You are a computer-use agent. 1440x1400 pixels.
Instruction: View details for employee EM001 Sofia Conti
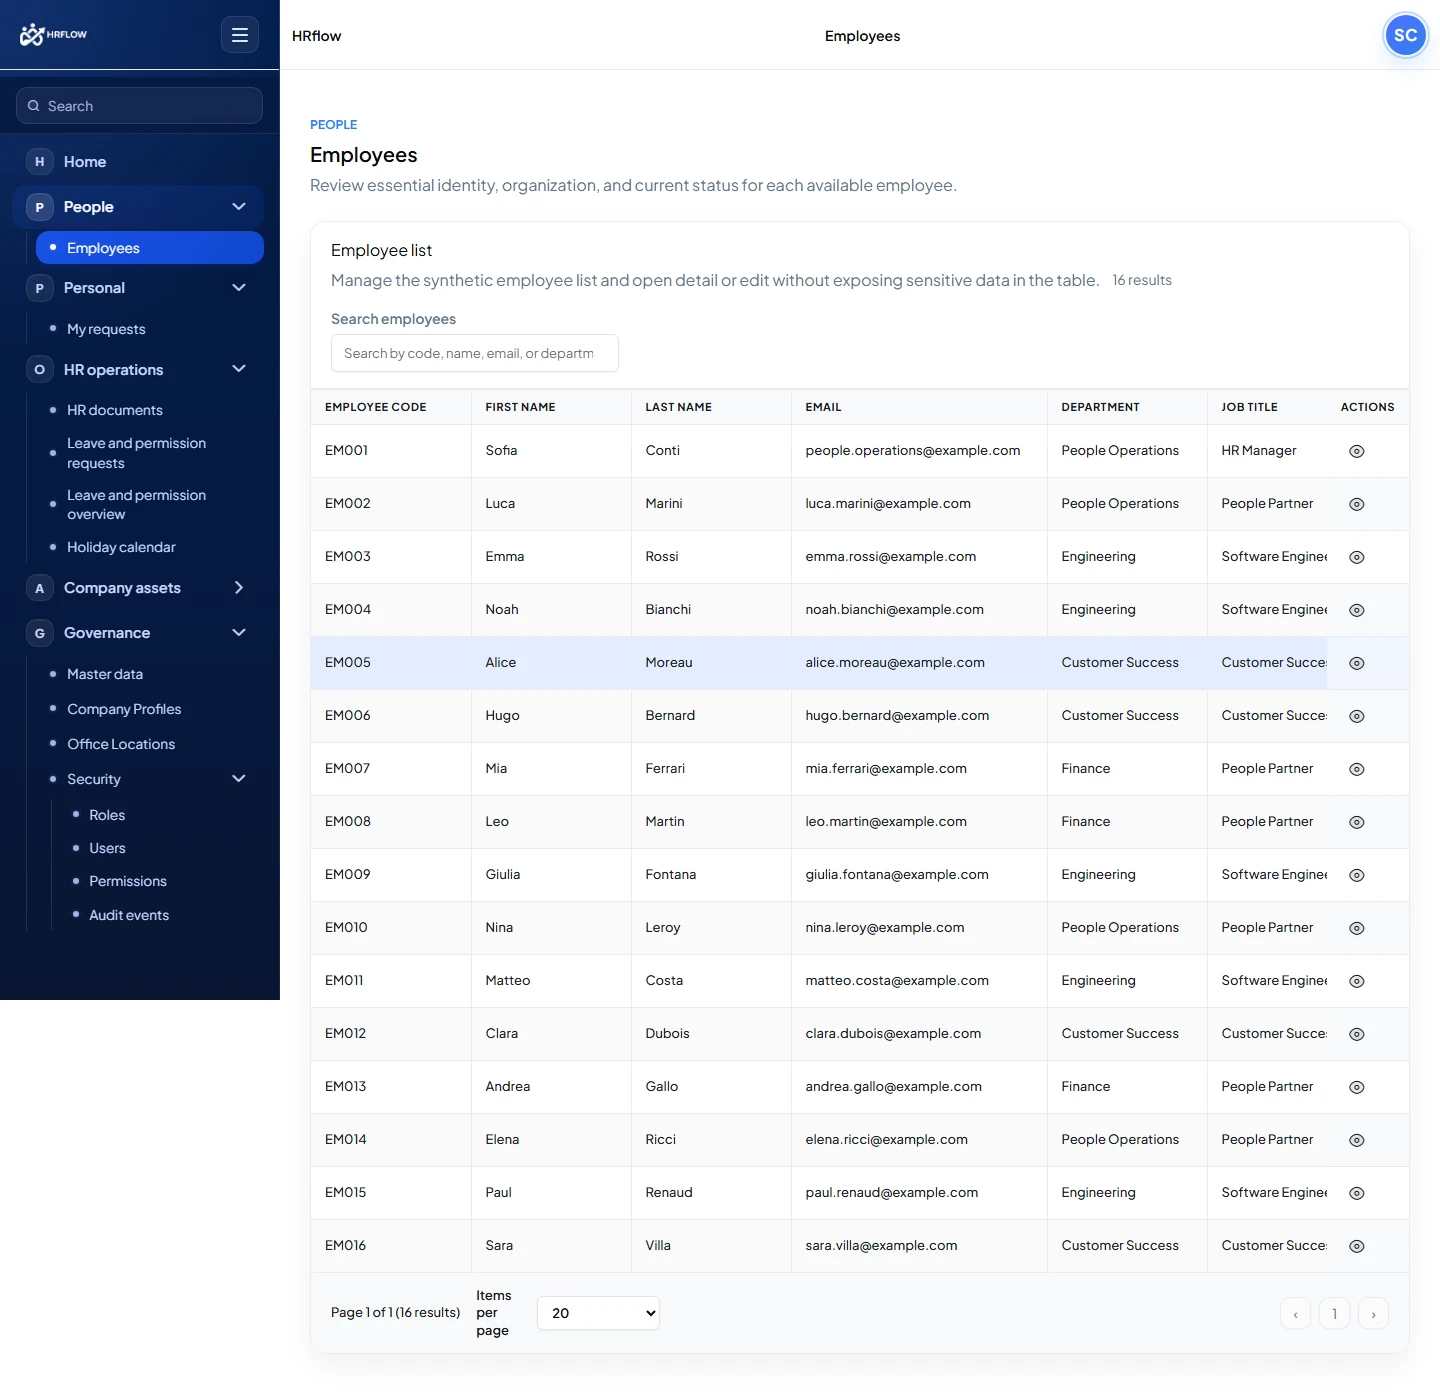(x=1357, y=451)
